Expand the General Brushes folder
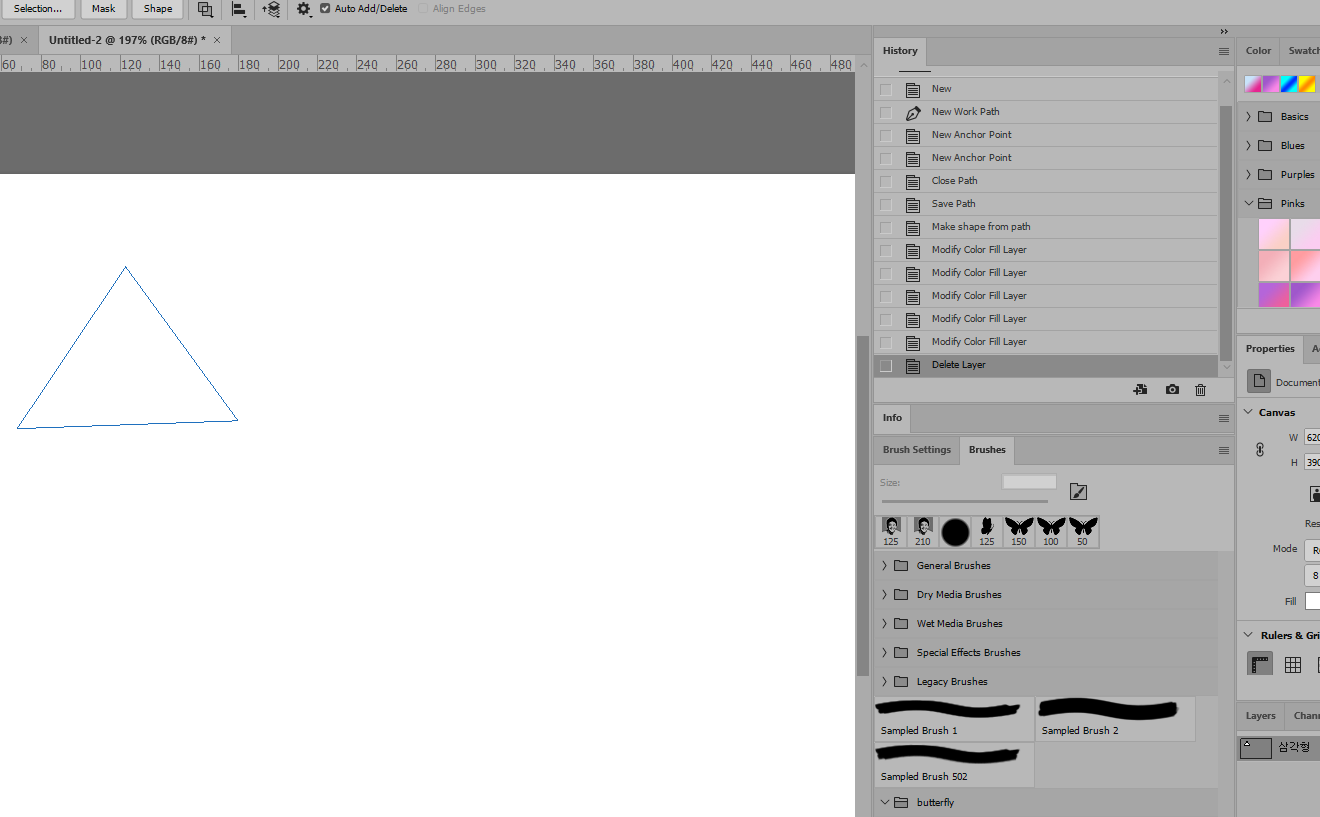This screenshot has width=1320, height=817. click(x=884, y=566)
